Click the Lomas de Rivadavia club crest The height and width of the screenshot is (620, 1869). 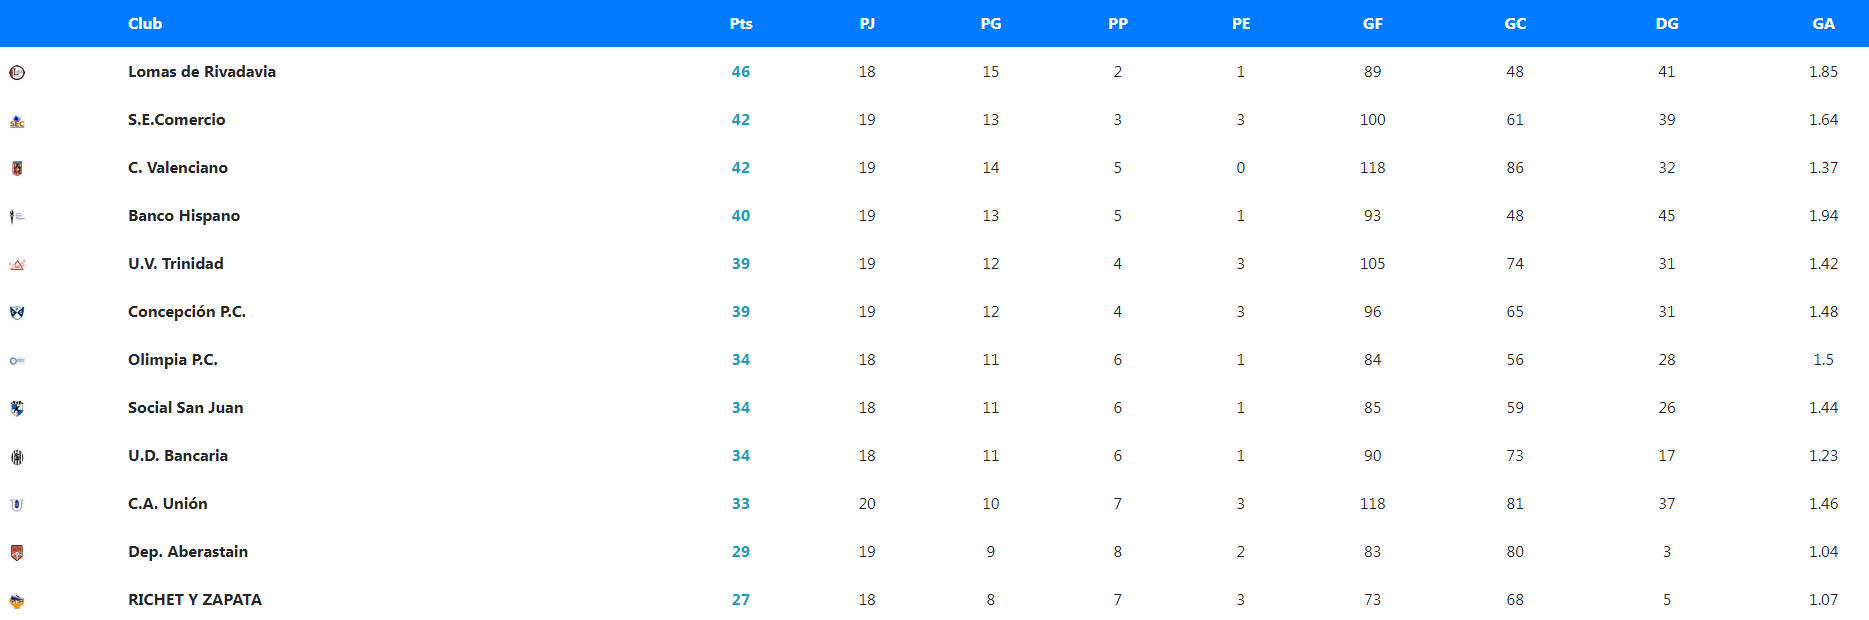click(x=17, y=72)
